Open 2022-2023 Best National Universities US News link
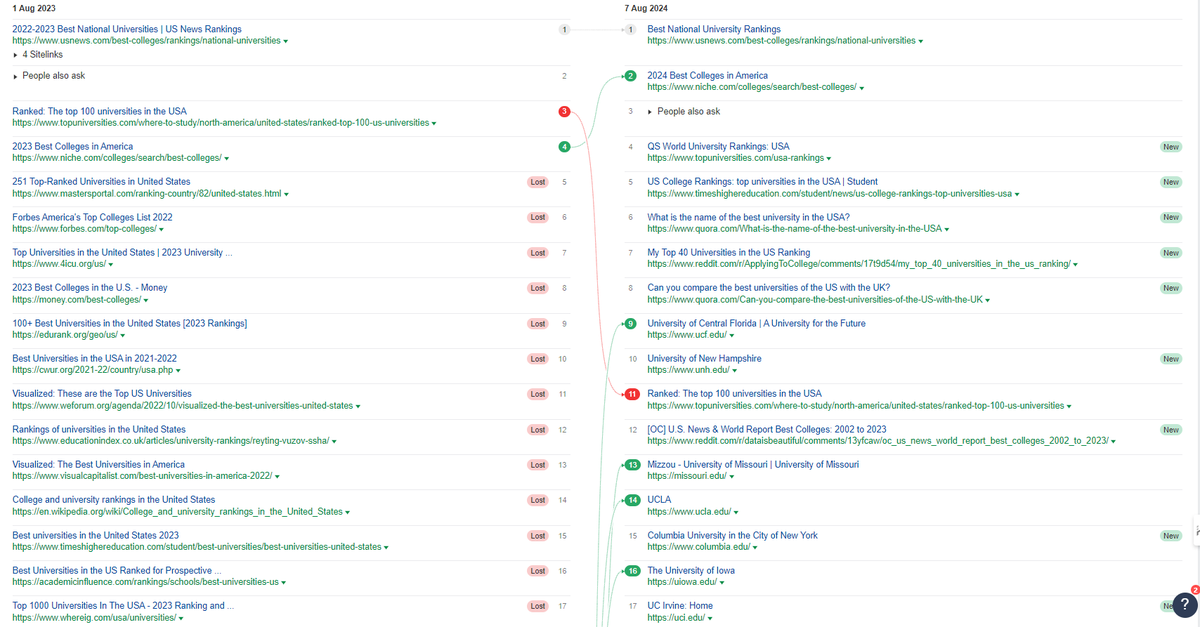 (127, 29)
